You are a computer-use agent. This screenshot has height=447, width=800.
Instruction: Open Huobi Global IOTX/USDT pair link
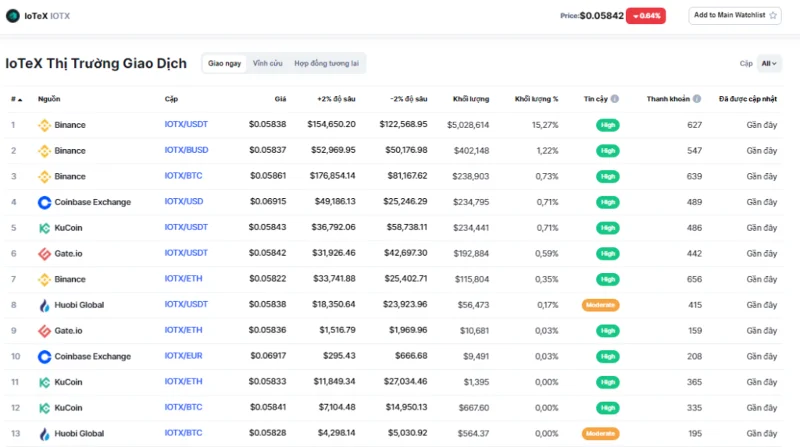186,304
